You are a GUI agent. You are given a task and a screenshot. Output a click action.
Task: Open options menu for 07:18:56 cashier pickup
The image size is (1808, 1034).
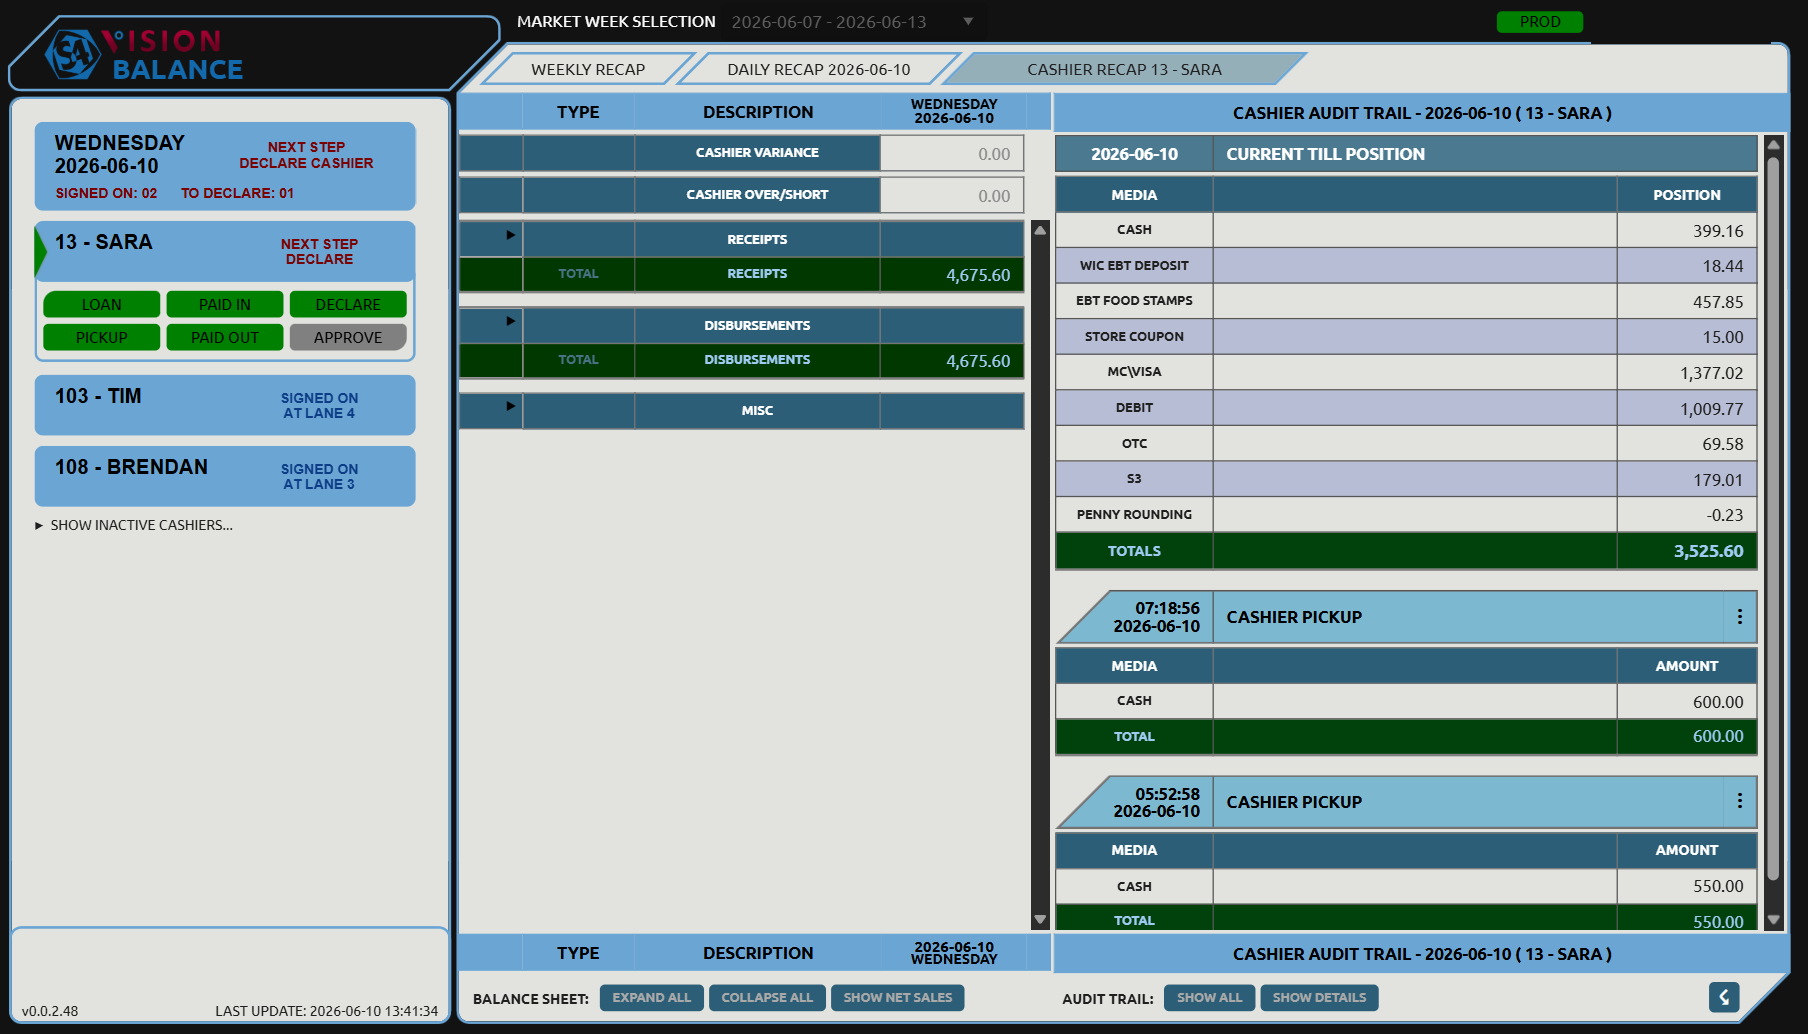click(1739, 617)
